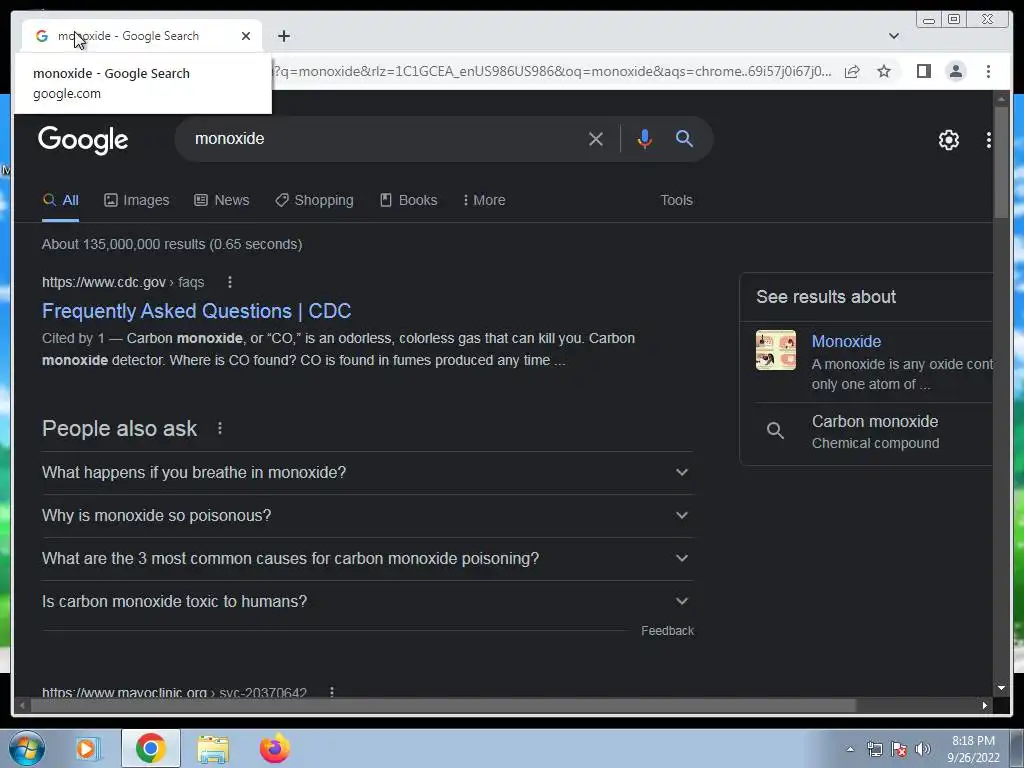Expand What are the 3 most common causes question

[367, 558]
